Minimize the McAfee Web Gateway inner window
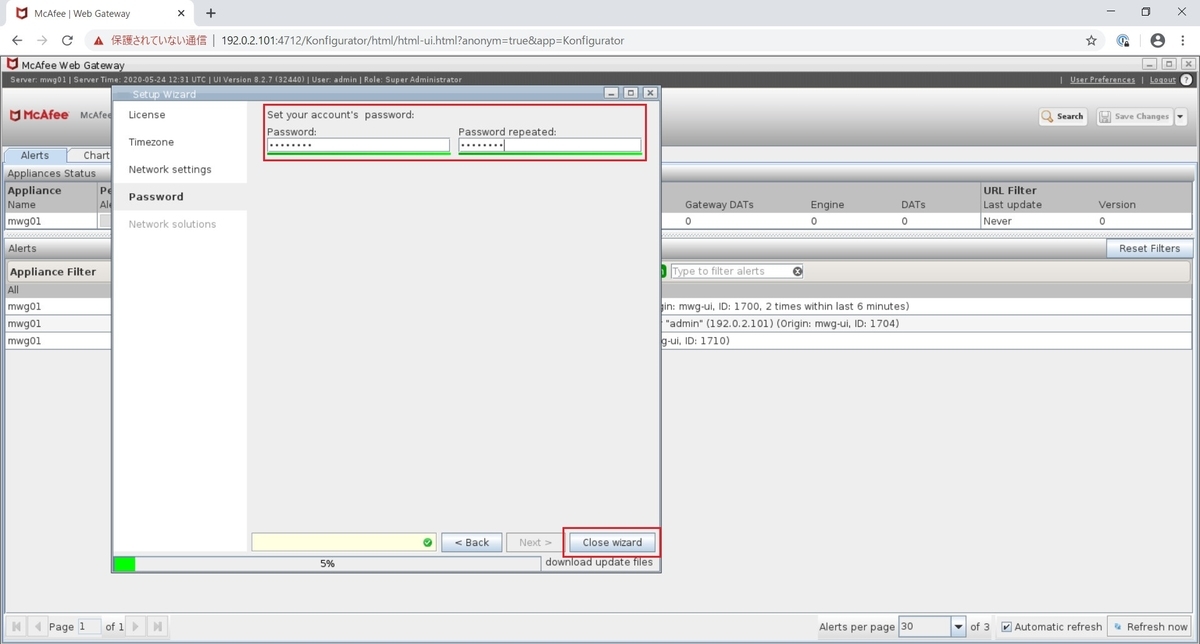Image resolution: width=1200 pixels, height=644 pixels. (x=1150, y=63)
